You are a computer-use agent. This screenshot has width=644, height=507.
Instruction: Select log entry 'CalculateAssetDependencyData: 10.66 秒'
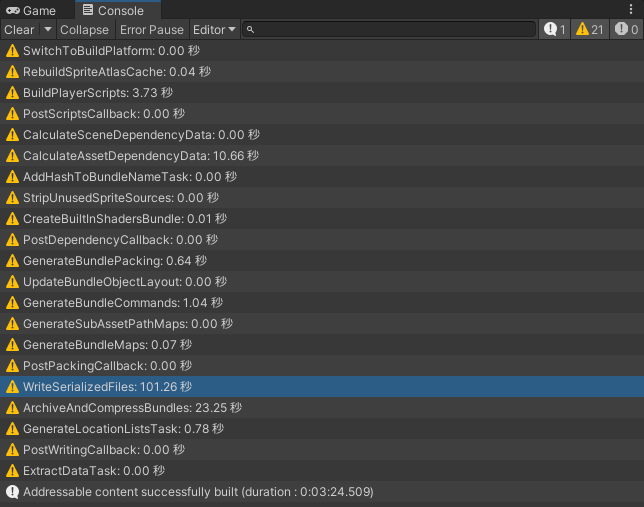[322, 156]
